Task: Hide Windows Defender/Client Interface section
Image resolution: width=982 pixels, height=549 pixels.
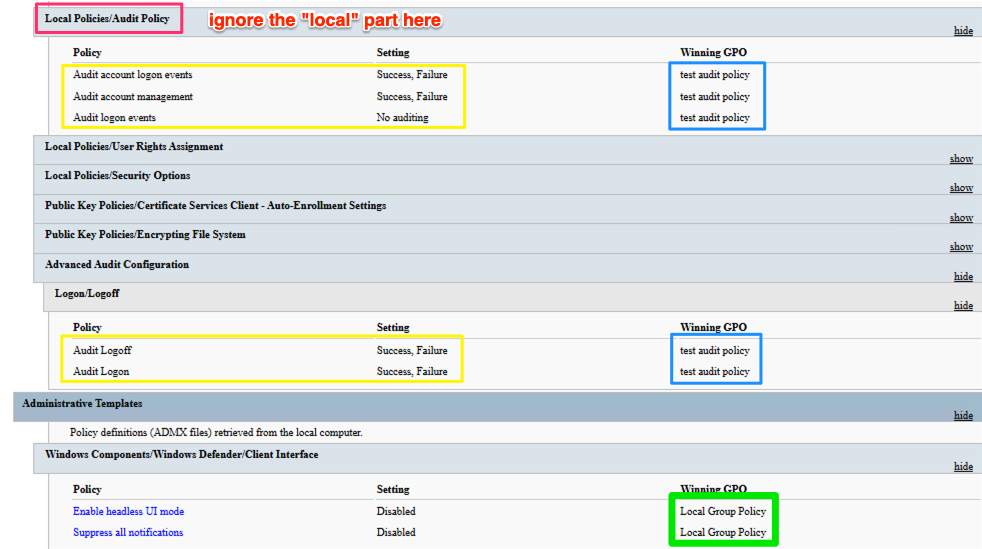Action: pyautogui.click(x=963, y=467)
